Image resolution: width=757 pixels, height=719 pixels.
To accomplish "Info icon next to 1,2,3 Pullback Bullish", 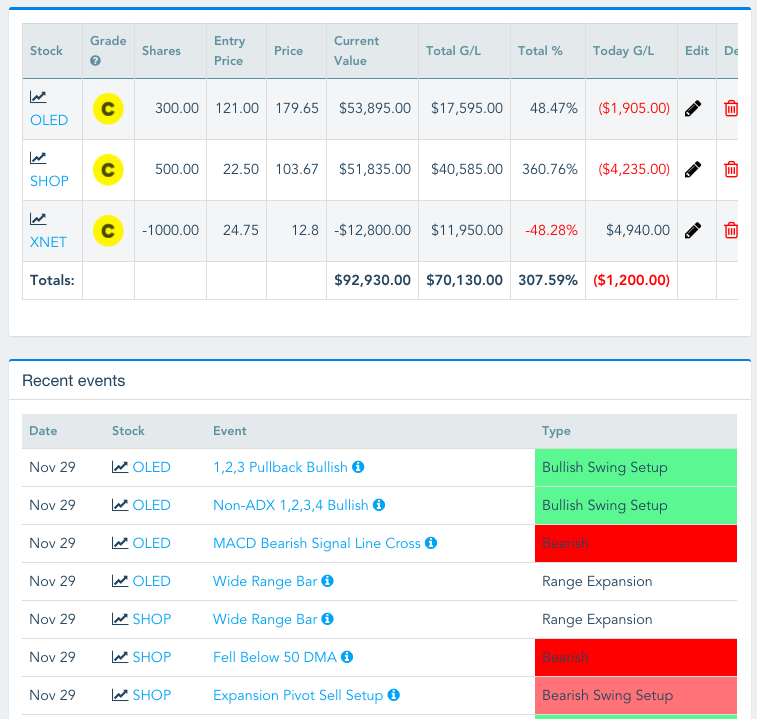I will (358, 467).
